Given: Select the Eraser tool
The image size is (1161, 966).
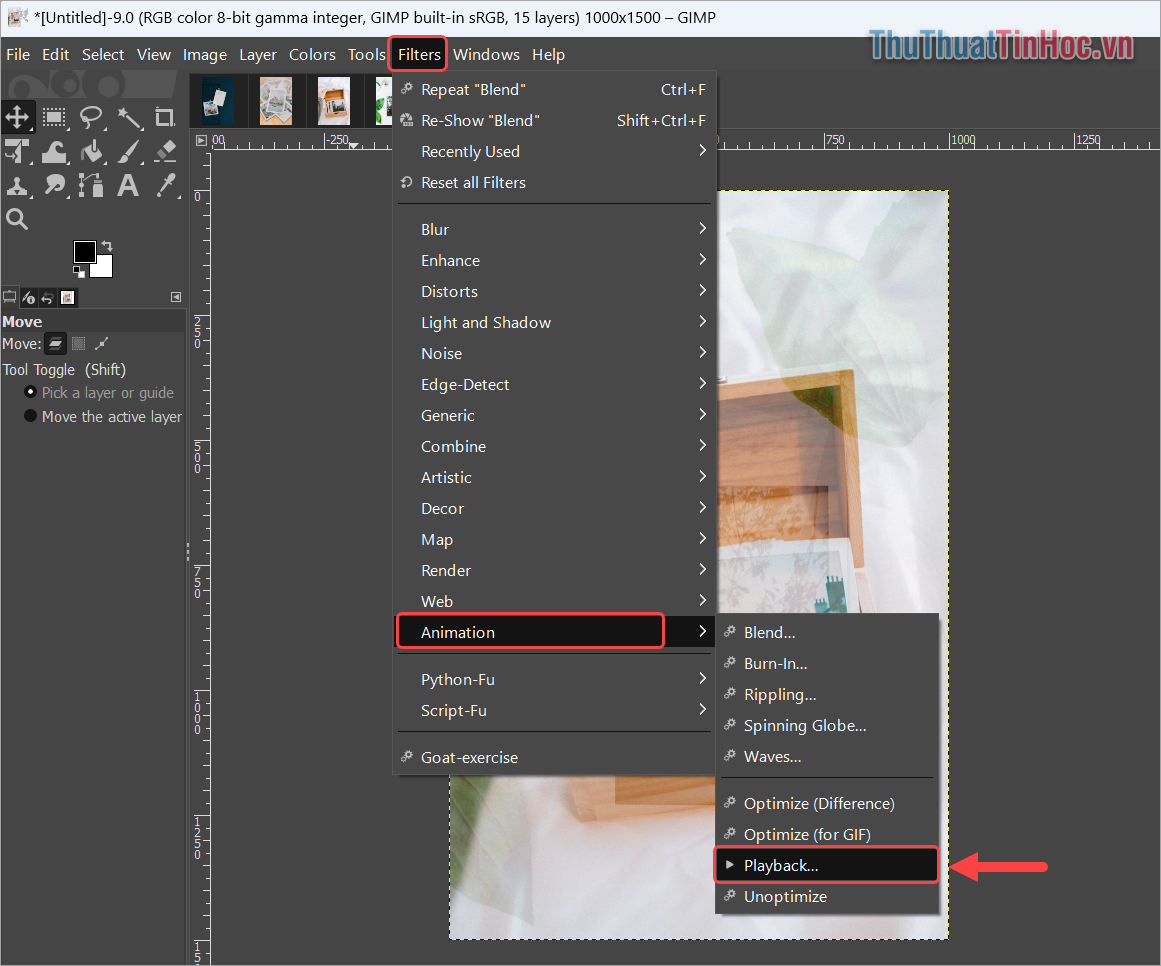Looking at the screenshot, I should click(165, 151).
